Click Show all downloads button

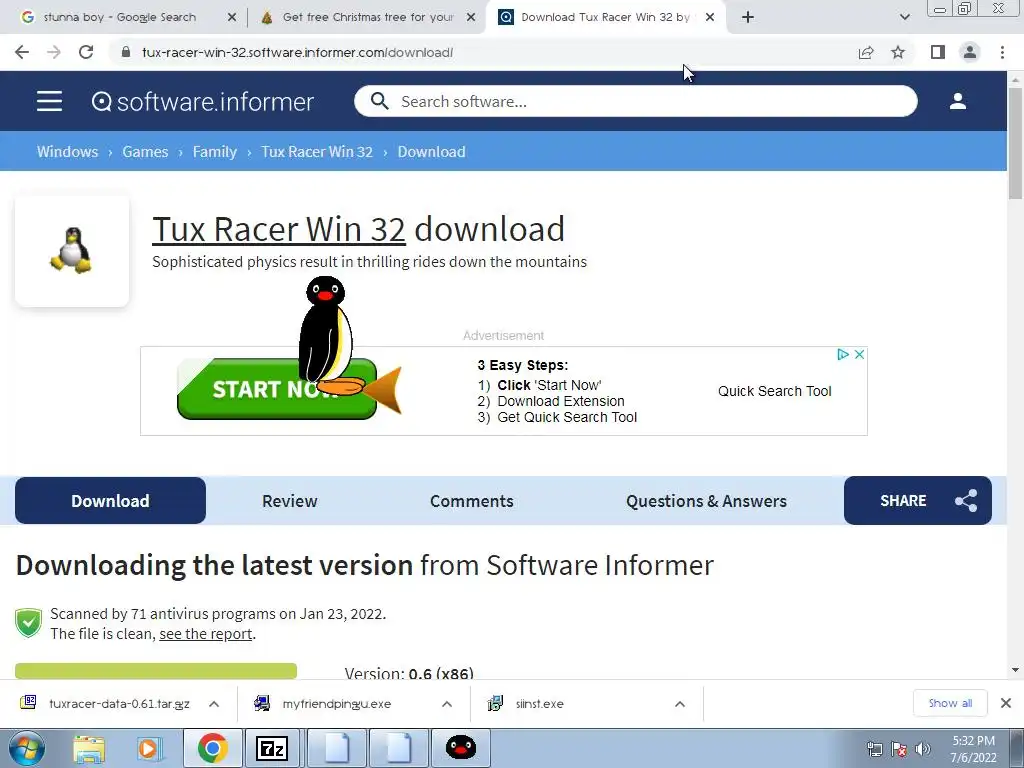point(950,703)
